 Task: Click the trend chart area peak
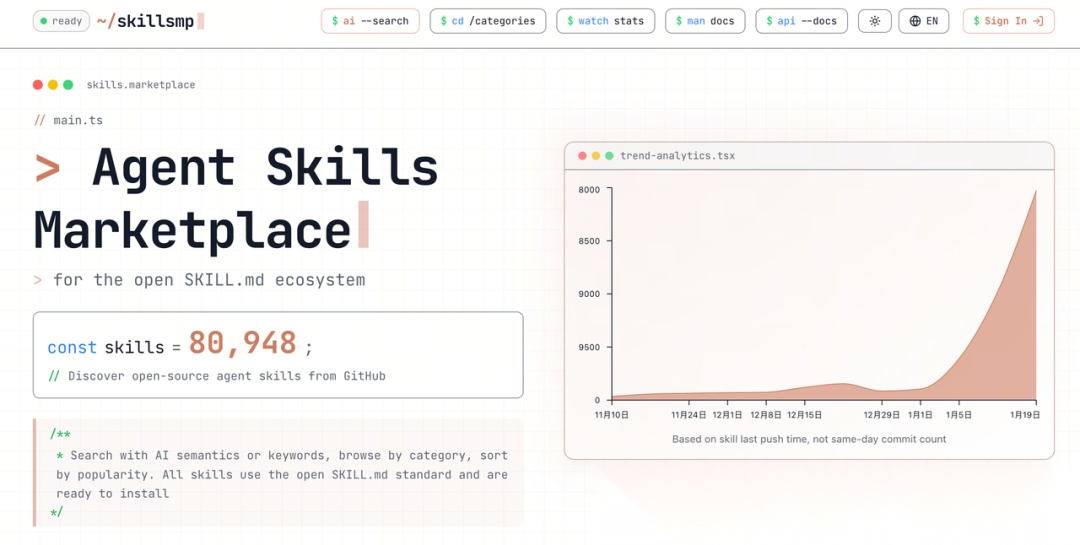1035,192
